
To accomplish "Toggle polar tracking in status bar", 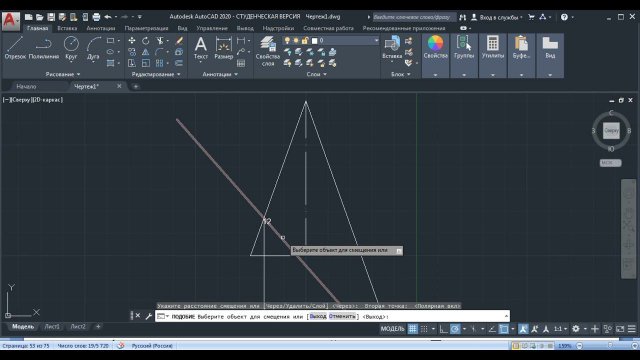I will click(455, 329).
